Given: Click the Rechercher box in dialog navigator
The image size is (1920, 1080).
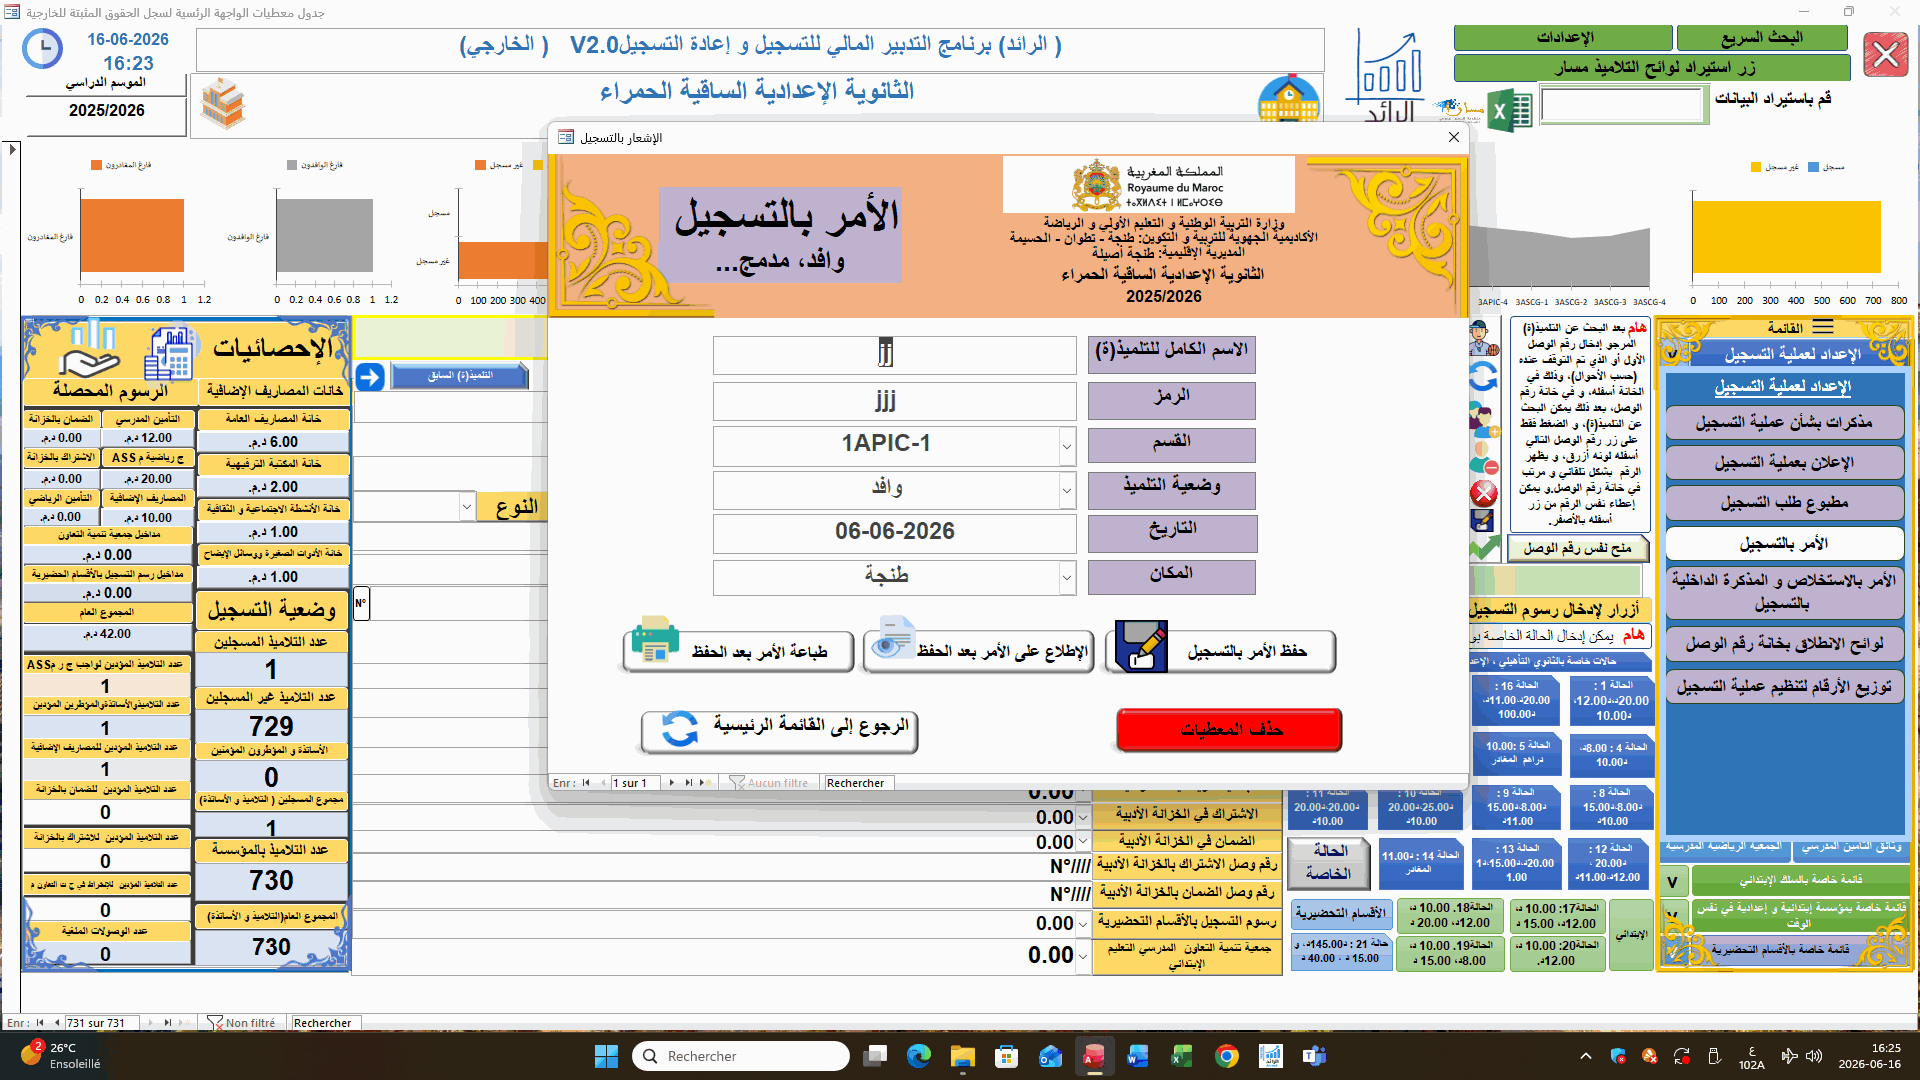Looking at the screenshot, I should point(858,783).
